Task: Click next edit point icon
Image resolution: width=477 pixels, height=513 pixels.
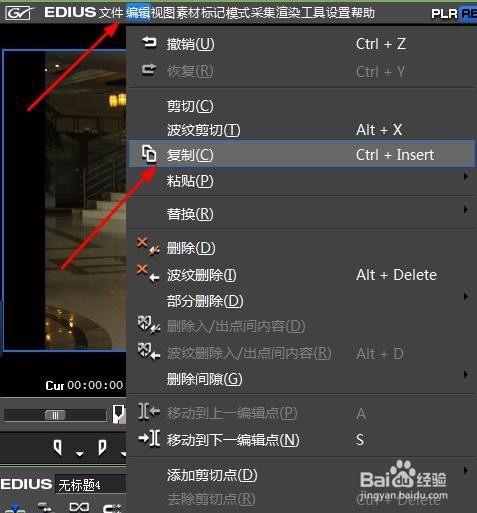Action: (x=149, y=438)
